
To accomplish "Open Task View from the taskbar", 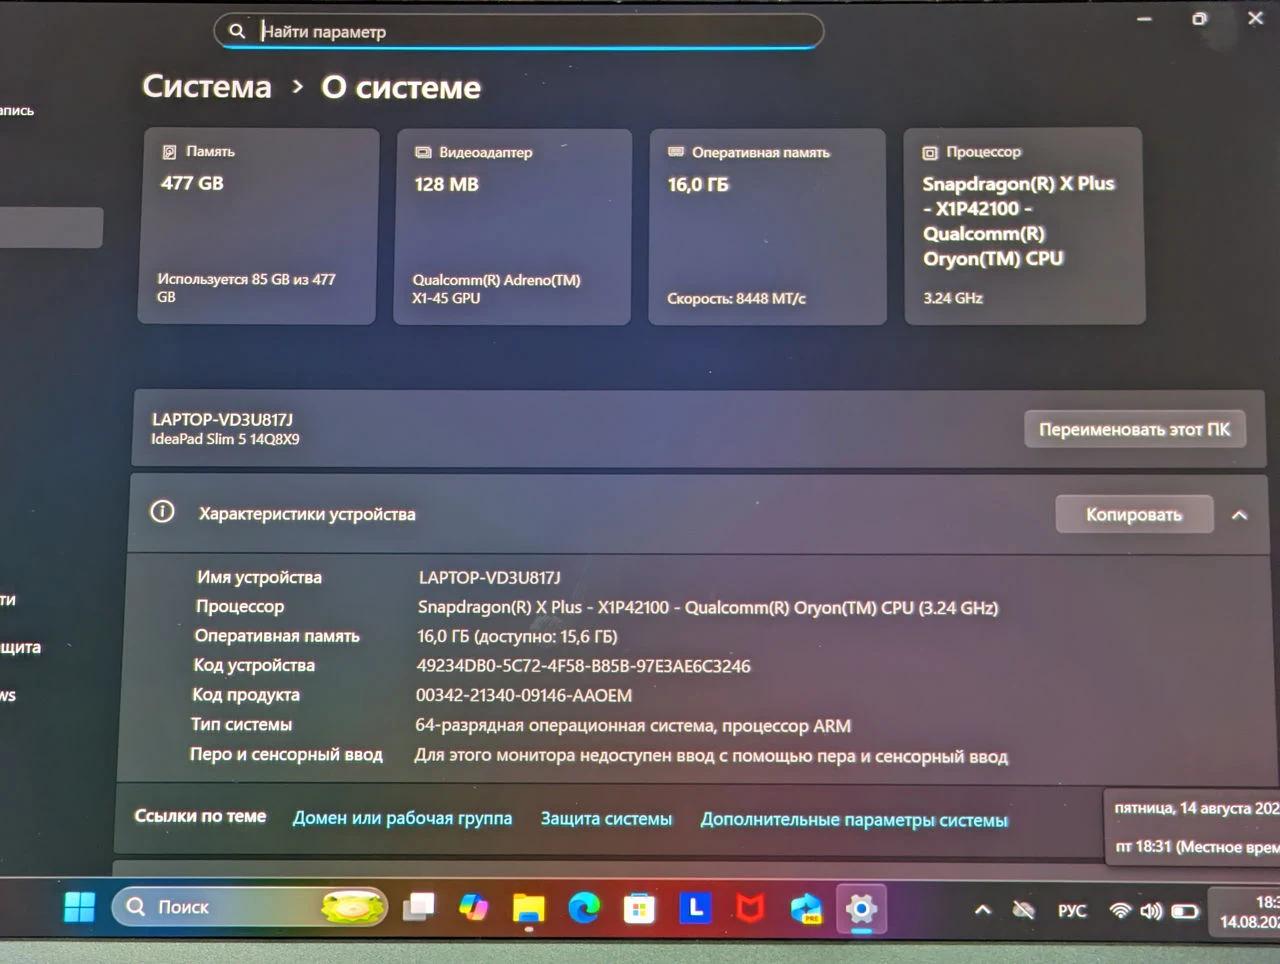I will [419, 907].
